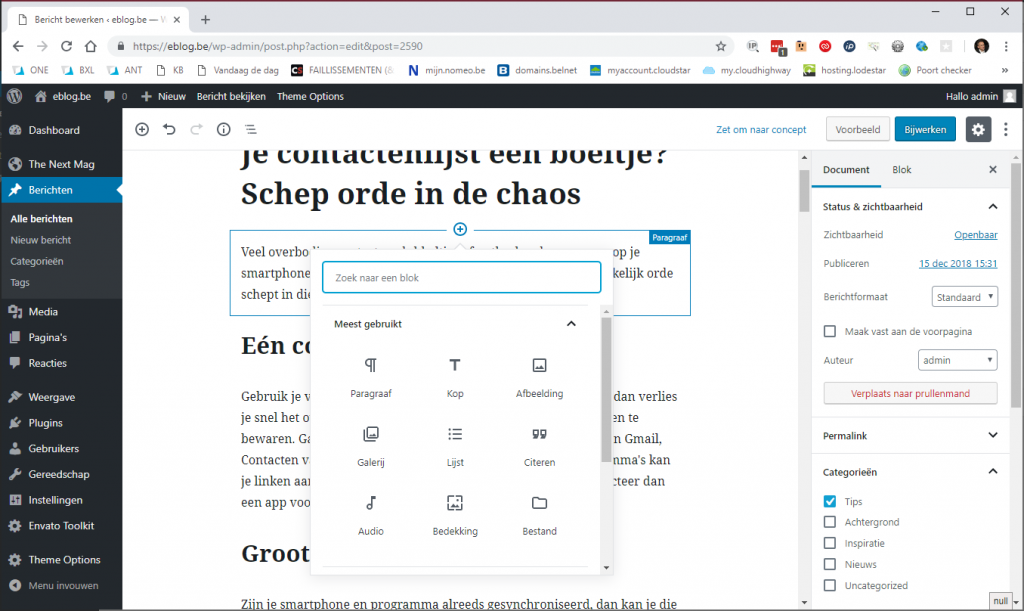Insert an Audio block
The width and height of the screenshot is (1024, 611).
point(371,514)
